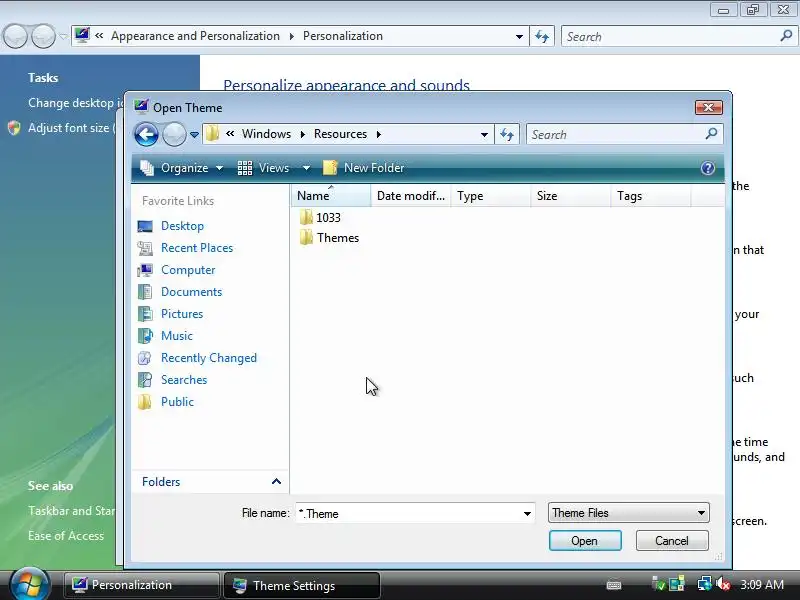Open Documents favorite link

tap(191, 292)
